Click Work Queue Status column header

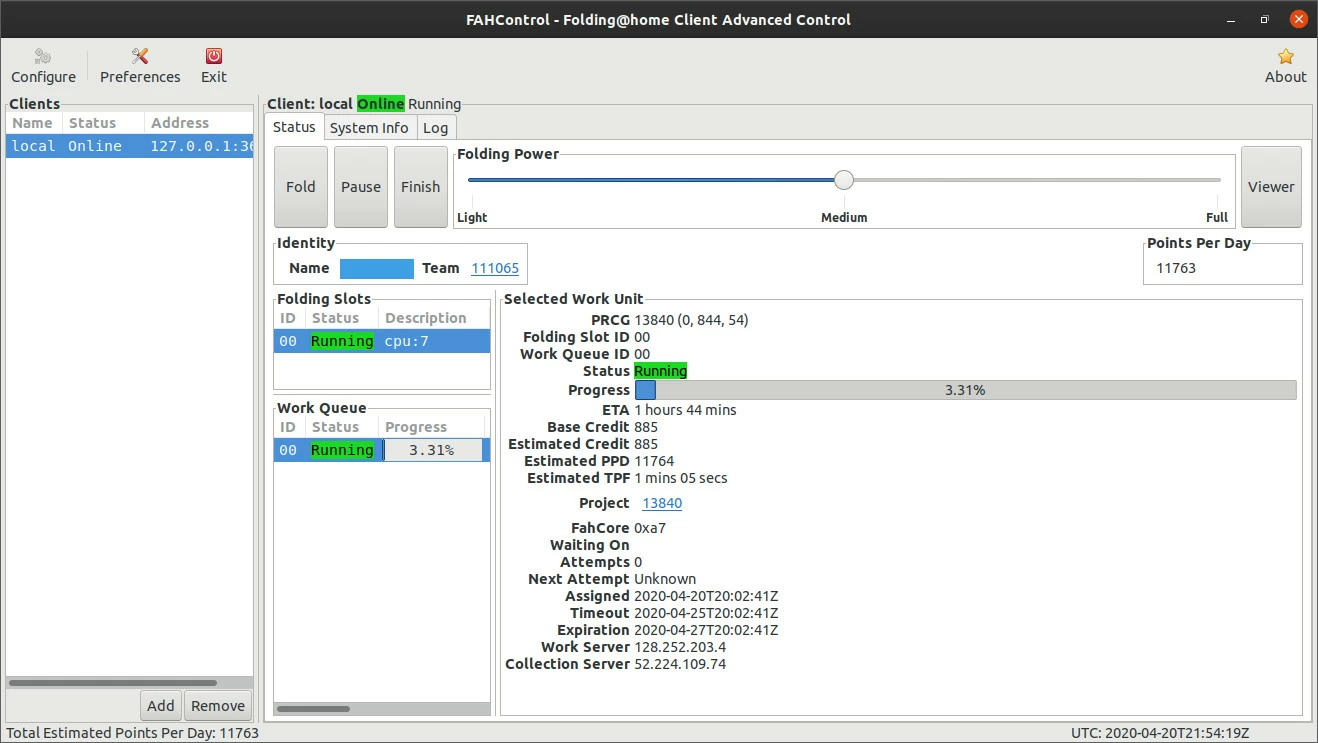coord(342,427)
